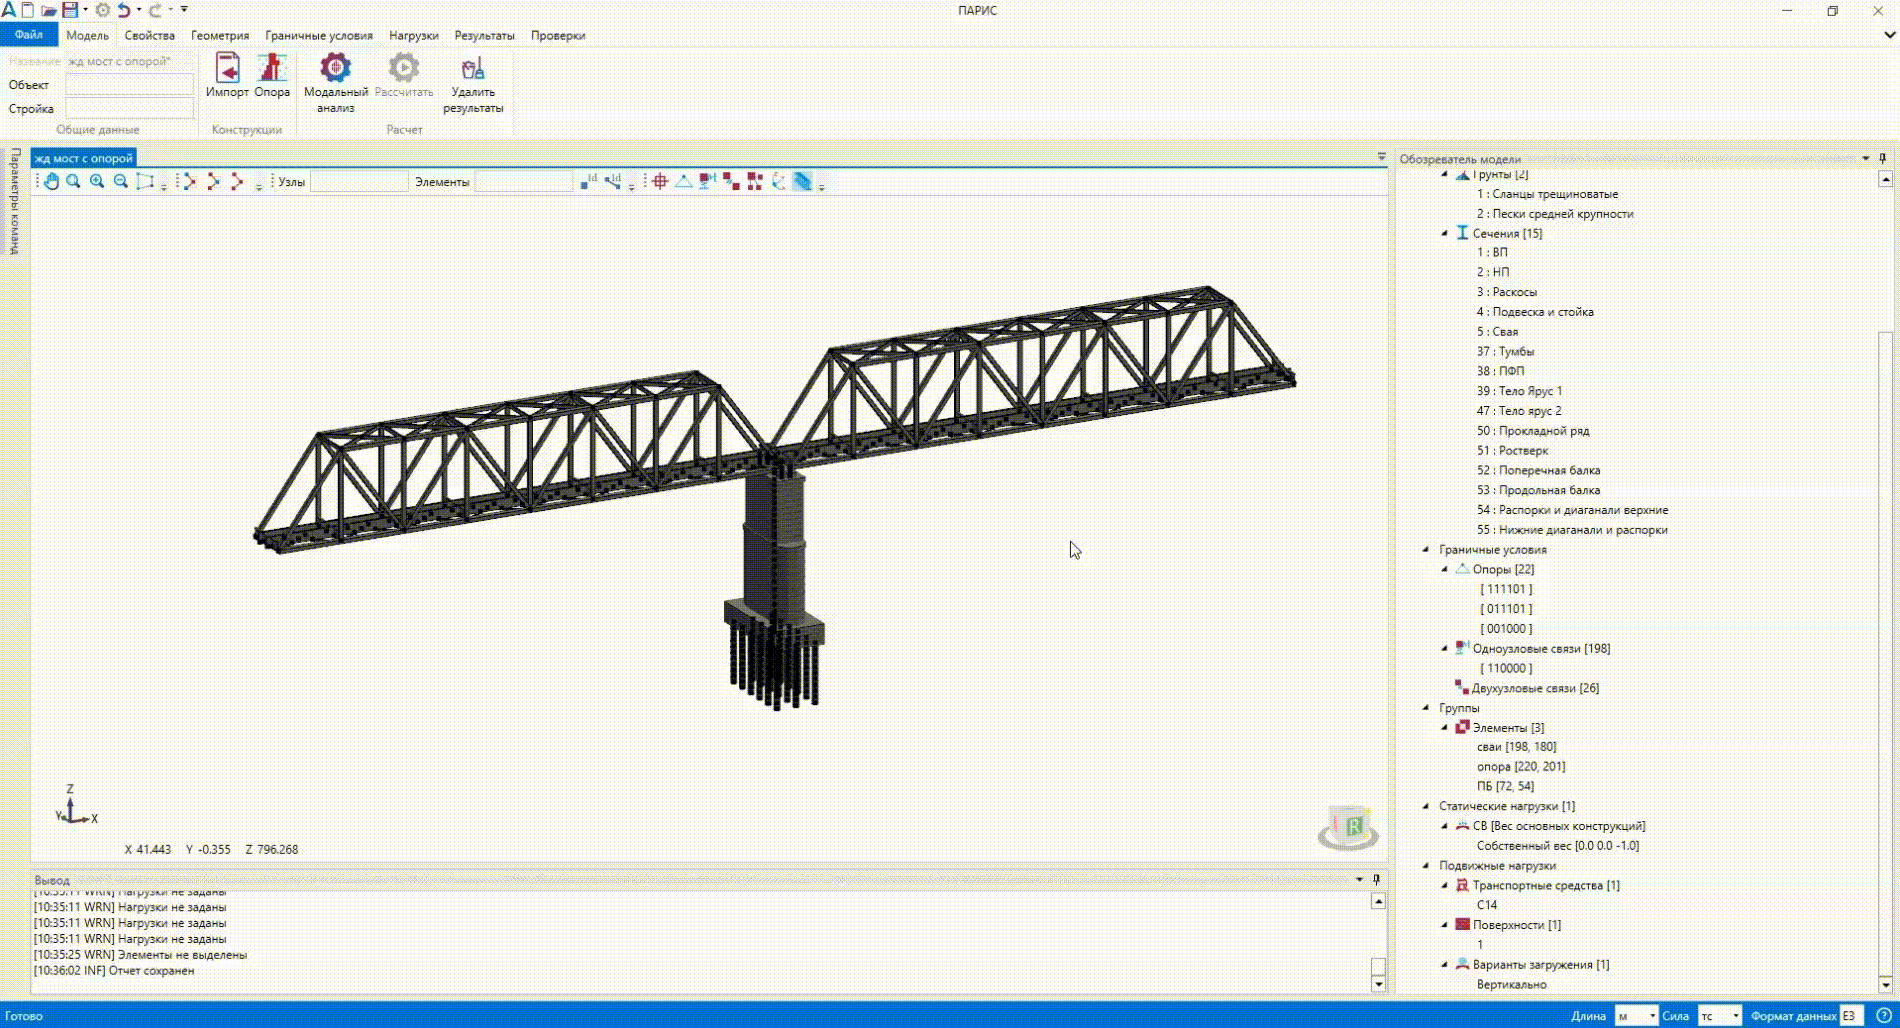Open the save button dropdown arrow
This screenshot has width=1900, height=1028.
pyautogui.click(x=85, y=10)
